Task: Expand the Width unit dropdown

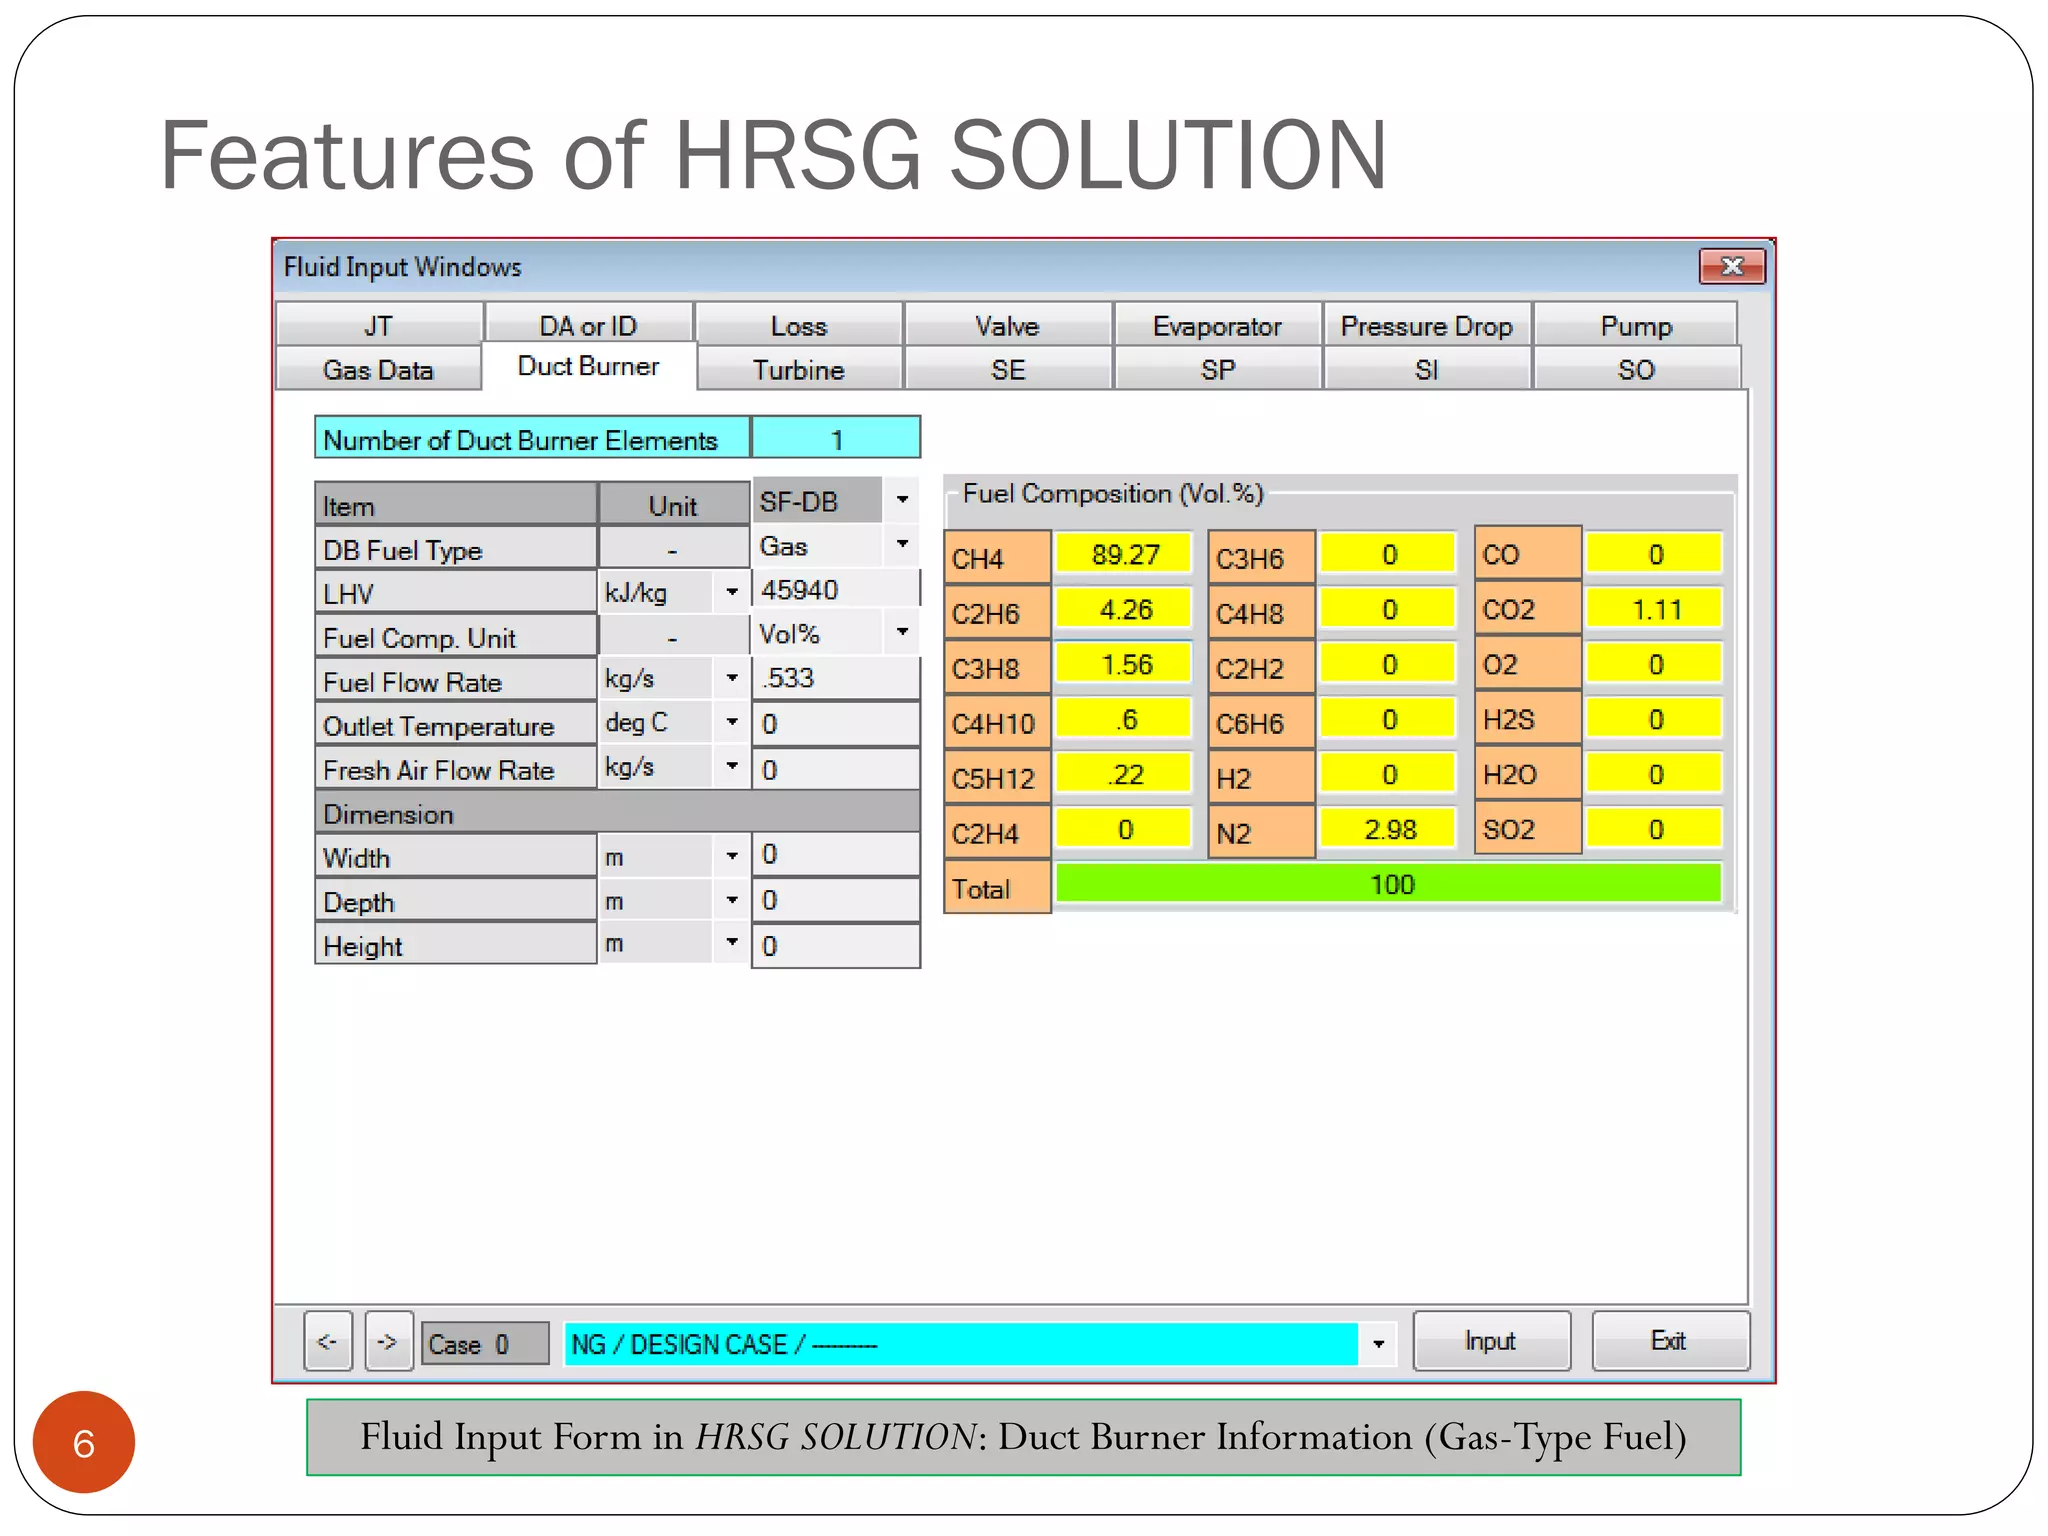Action: [732, 856]
